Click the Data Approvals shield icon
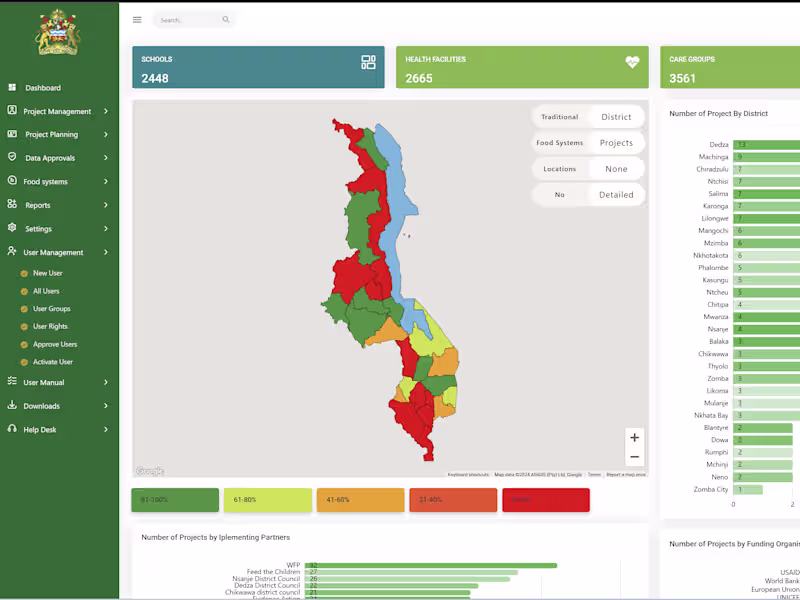Screen dimensions: 800x600 pyautogui.click(x=12, y=157)
